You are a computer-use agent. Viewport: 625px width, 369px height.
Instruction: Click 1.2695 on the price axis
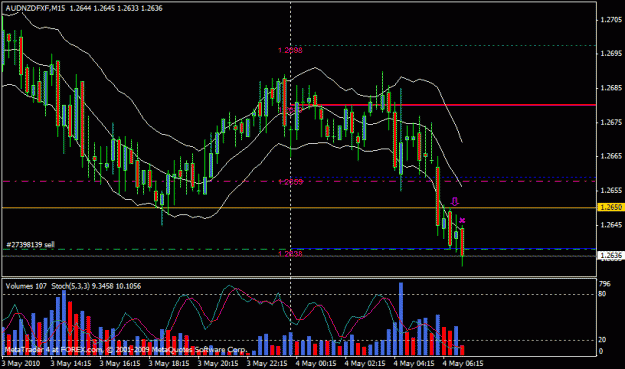pyautogui.click(x=611, y=54)
